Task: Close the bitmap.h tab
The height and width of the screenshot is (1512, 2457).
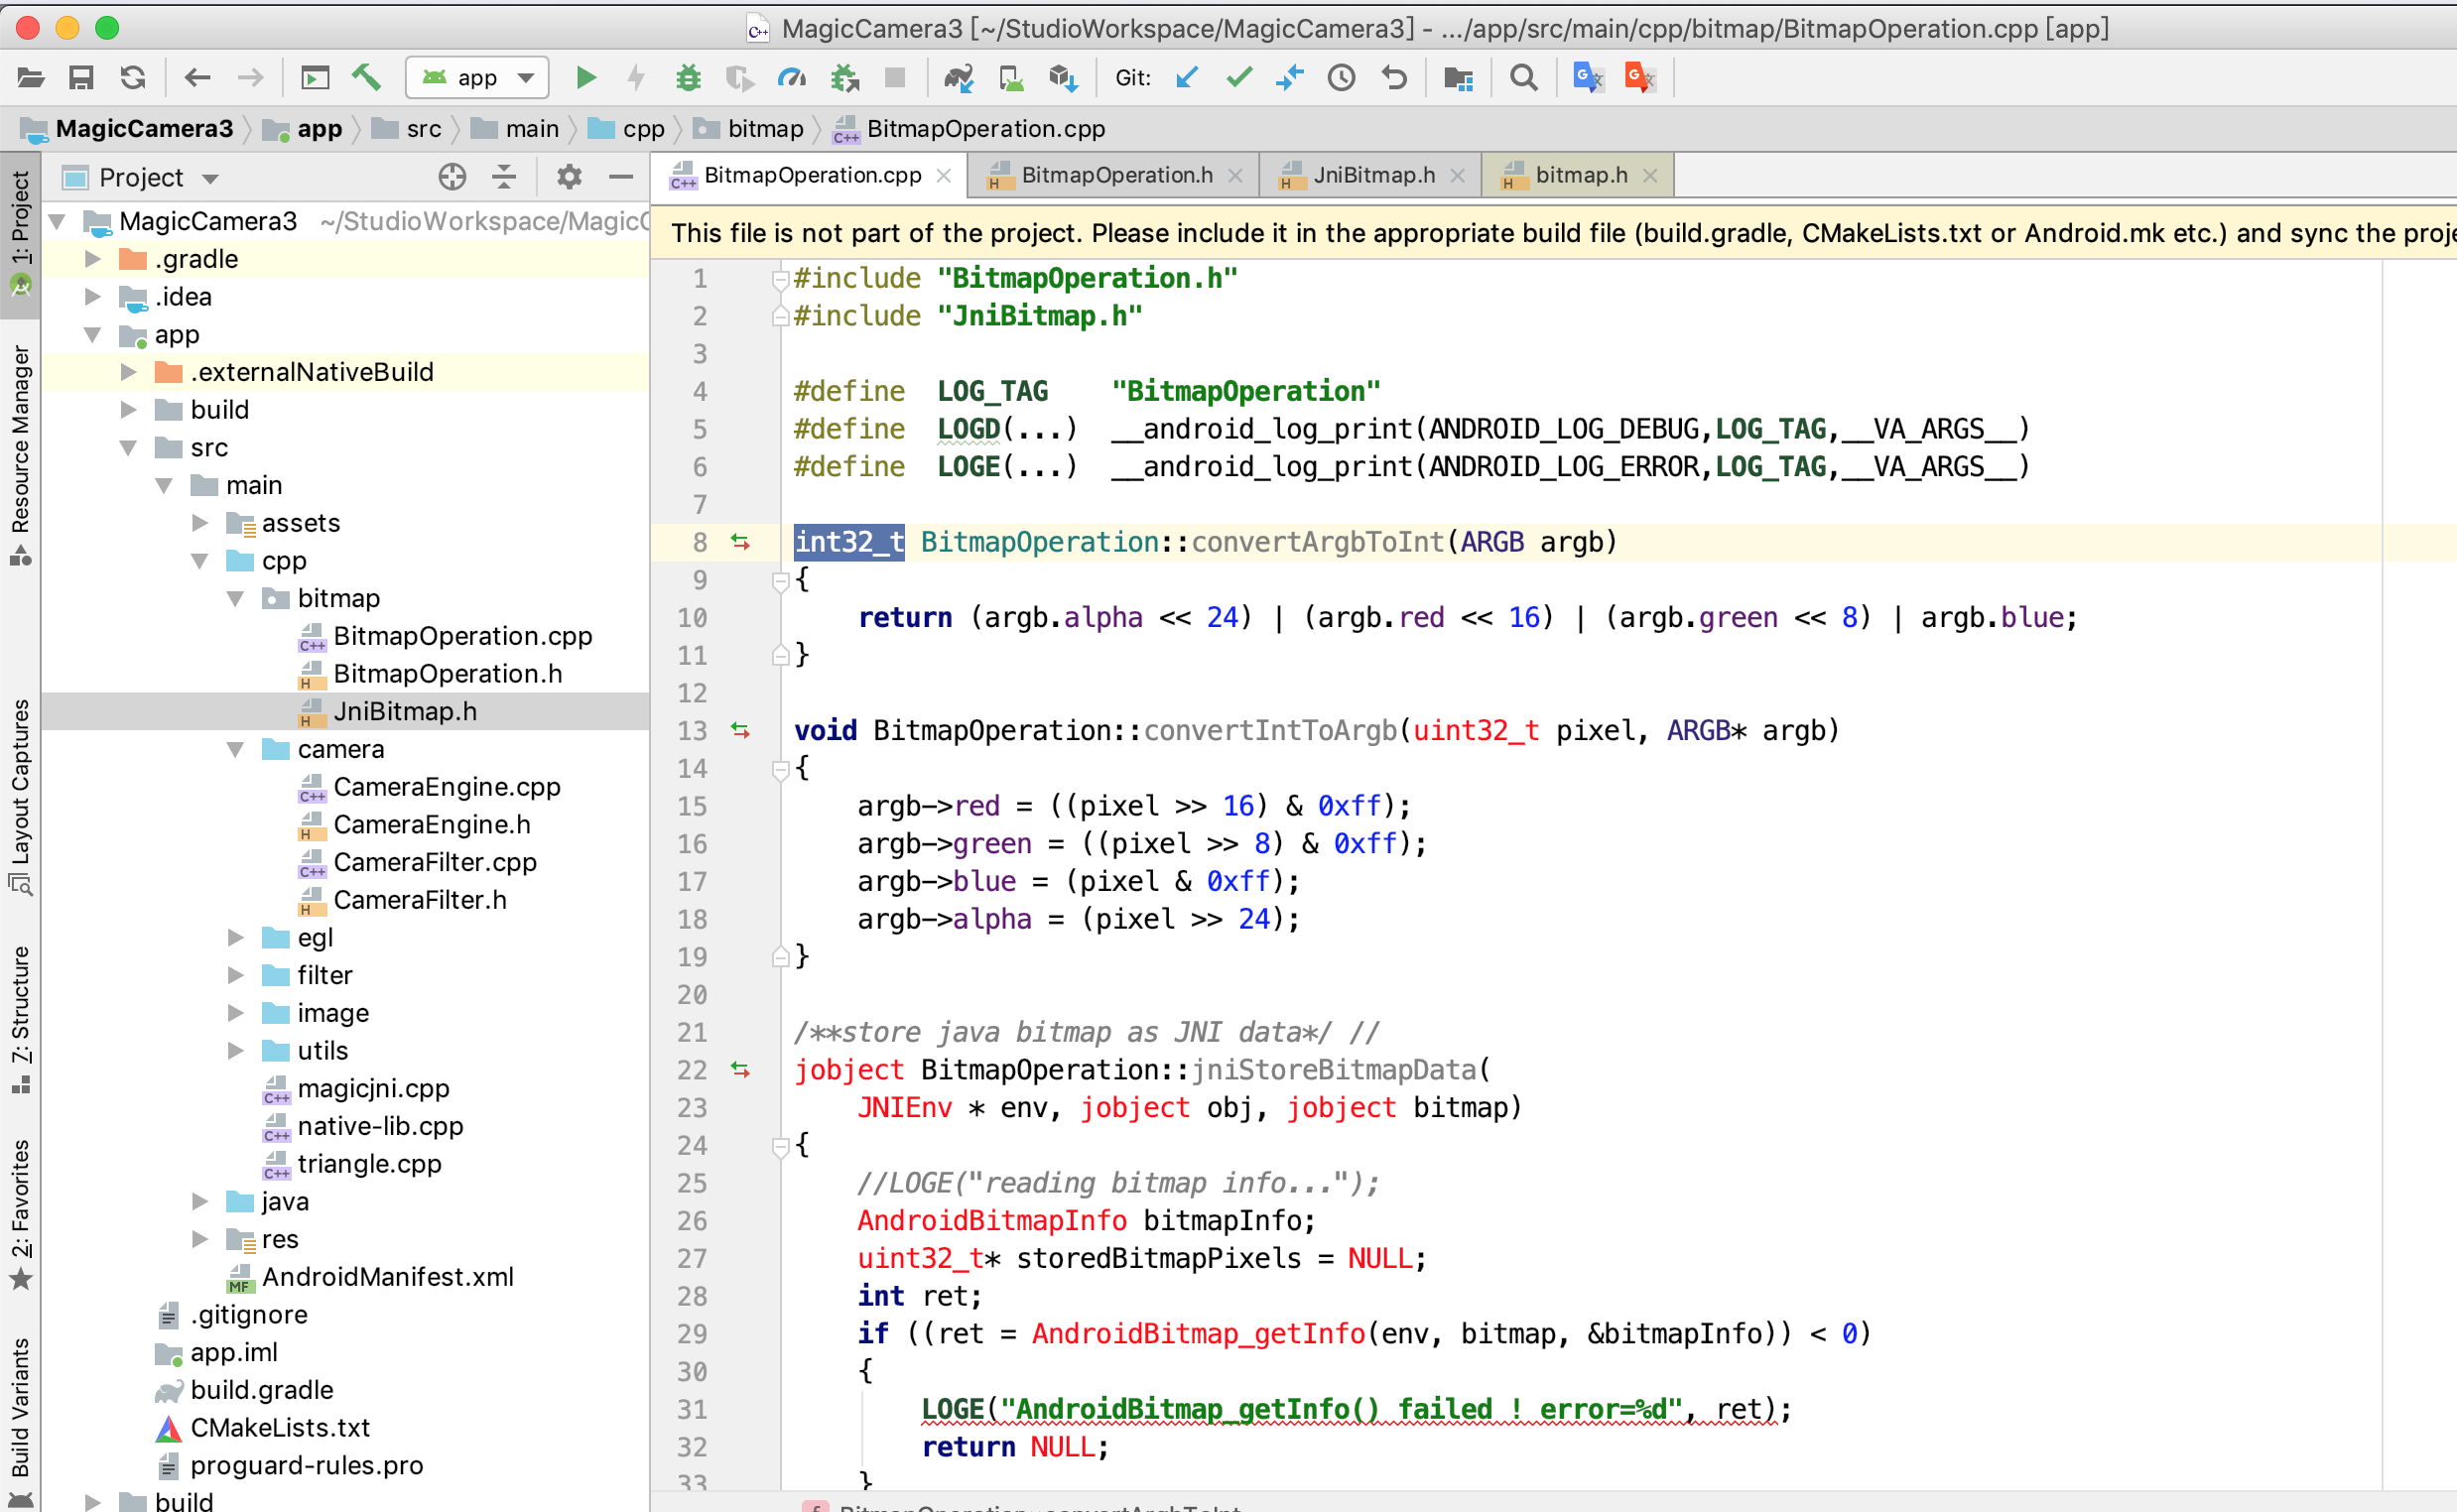Action: (x=1650, y=176)
